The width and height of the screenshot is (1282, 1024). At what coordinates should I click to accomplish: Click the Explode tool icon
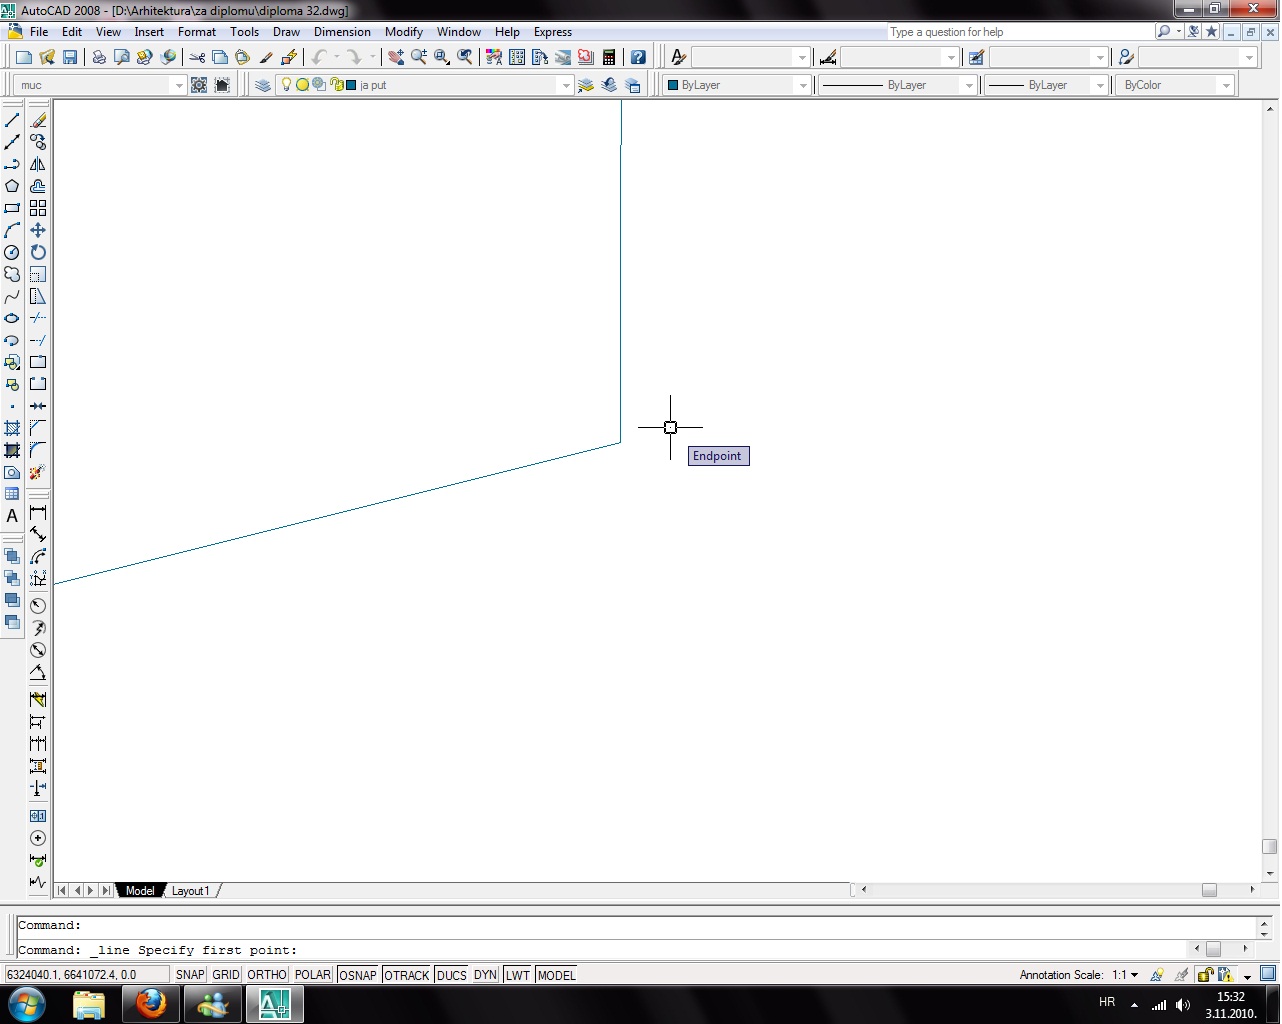[x=38, y=472]
